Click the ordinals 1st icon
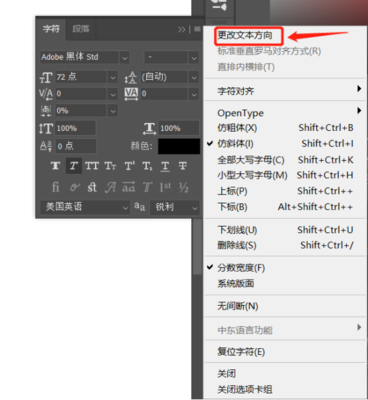Image resolution: width=368 pixels, height=400 pixels. click(x=165, y=187)
